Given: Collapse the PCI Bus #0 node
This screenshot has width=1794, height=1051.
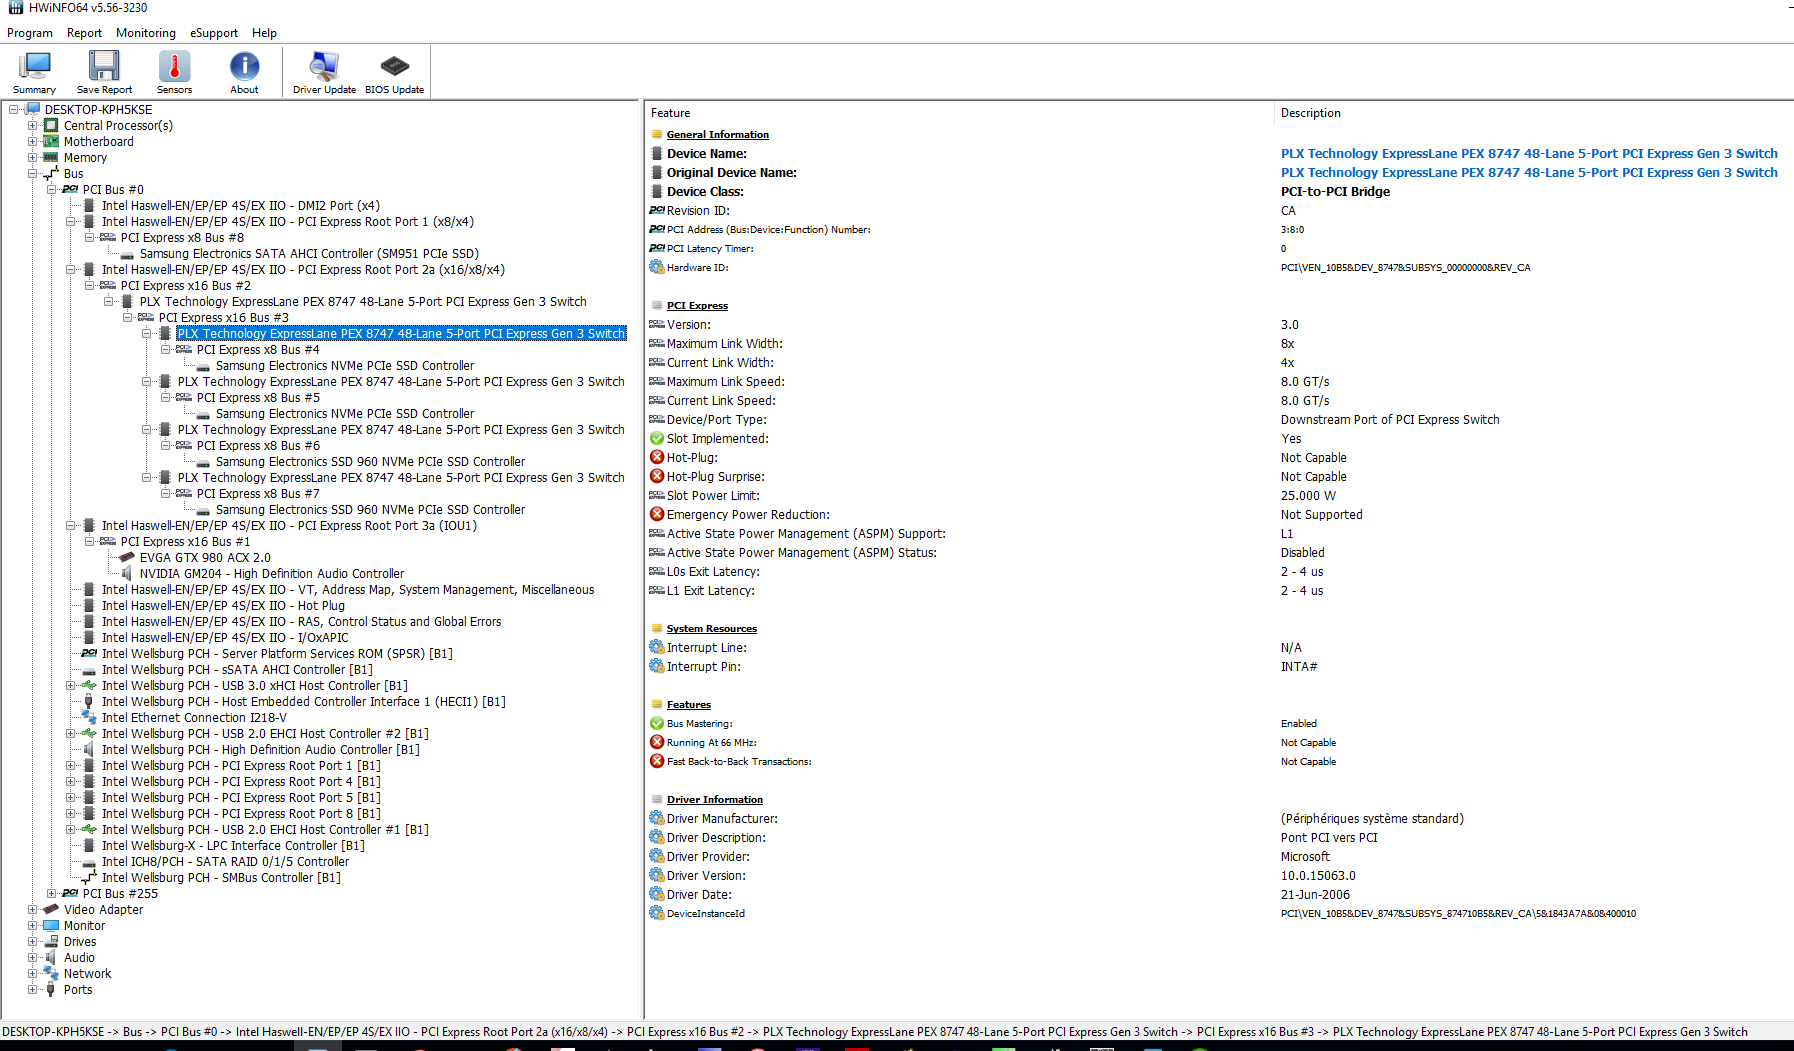Looking at the screenshot, I should [x=52, y=190].
